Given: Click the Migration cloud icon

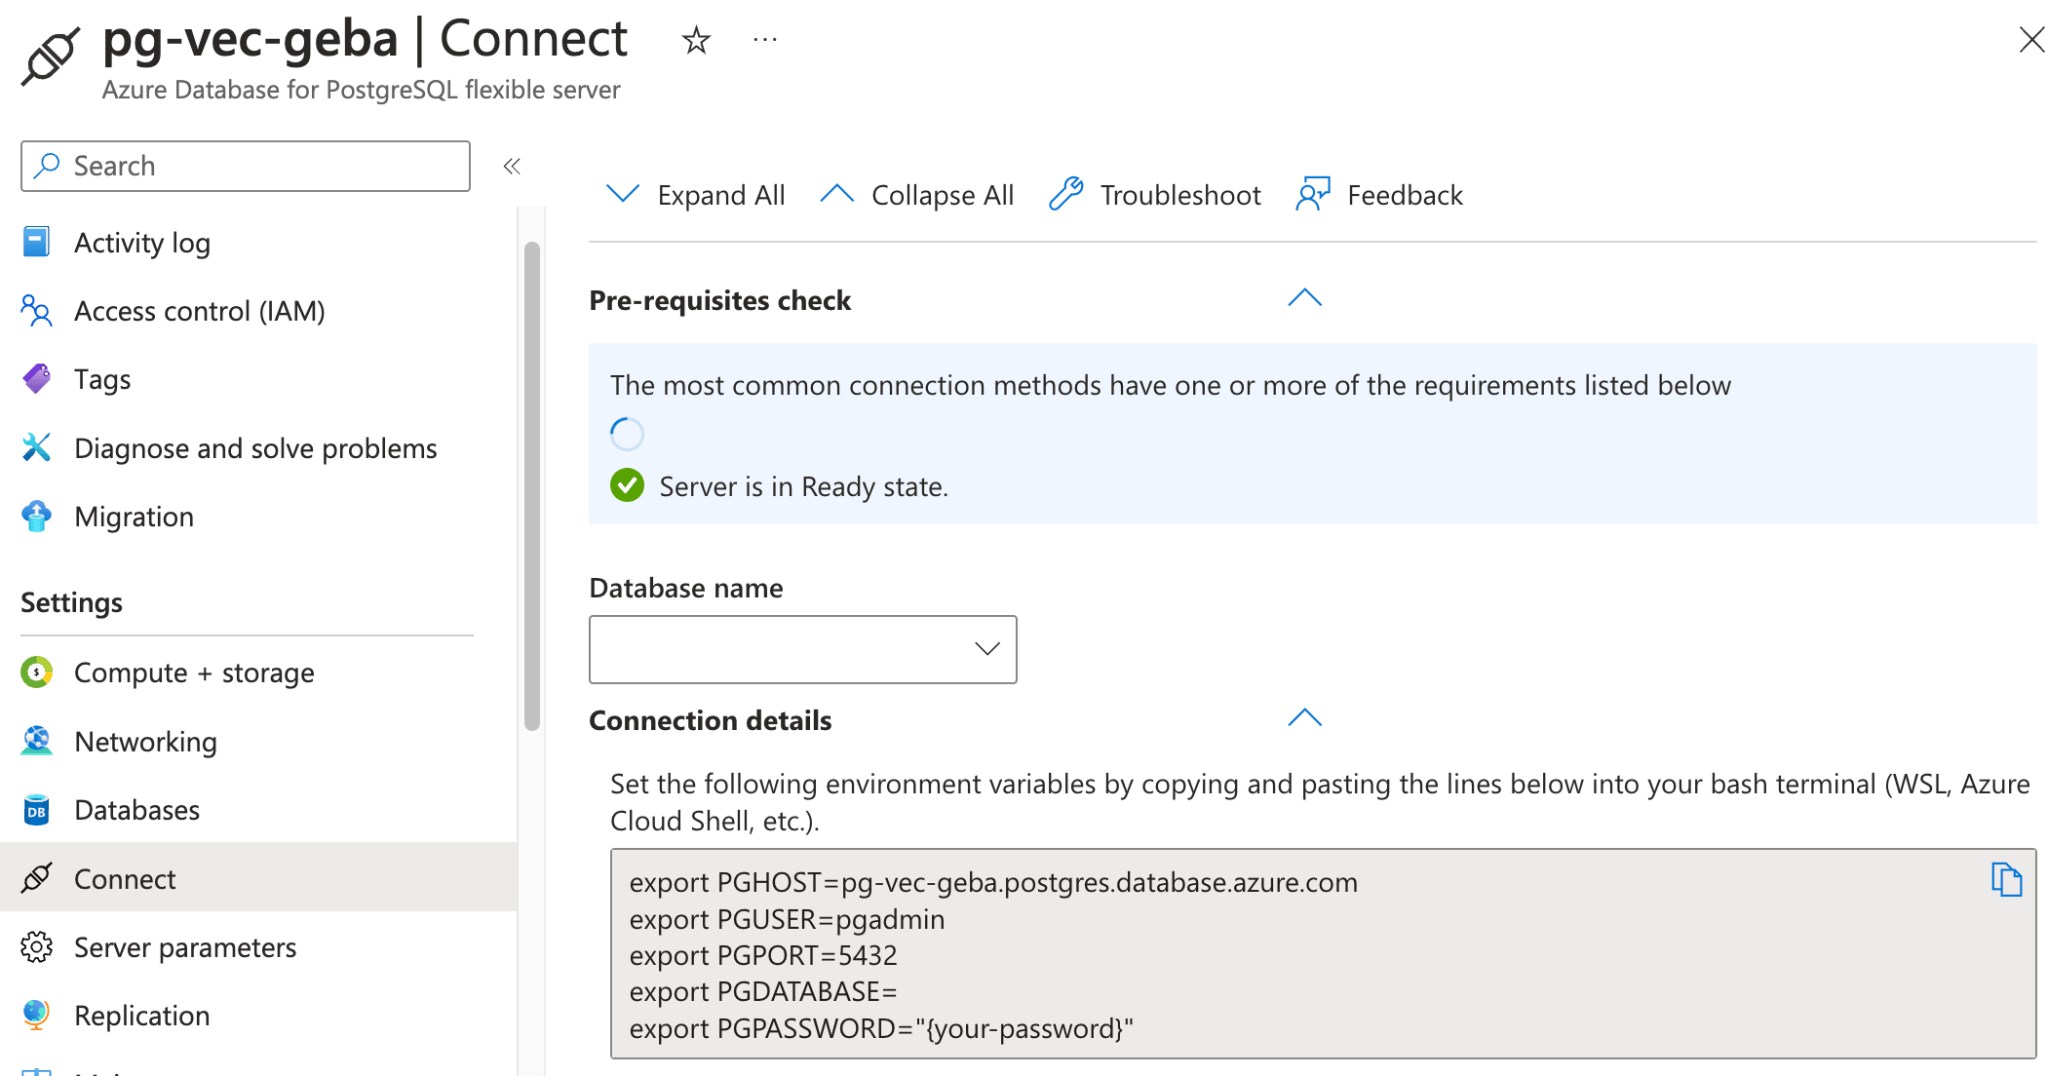Looking at the screenshot, I should [36, 516].
